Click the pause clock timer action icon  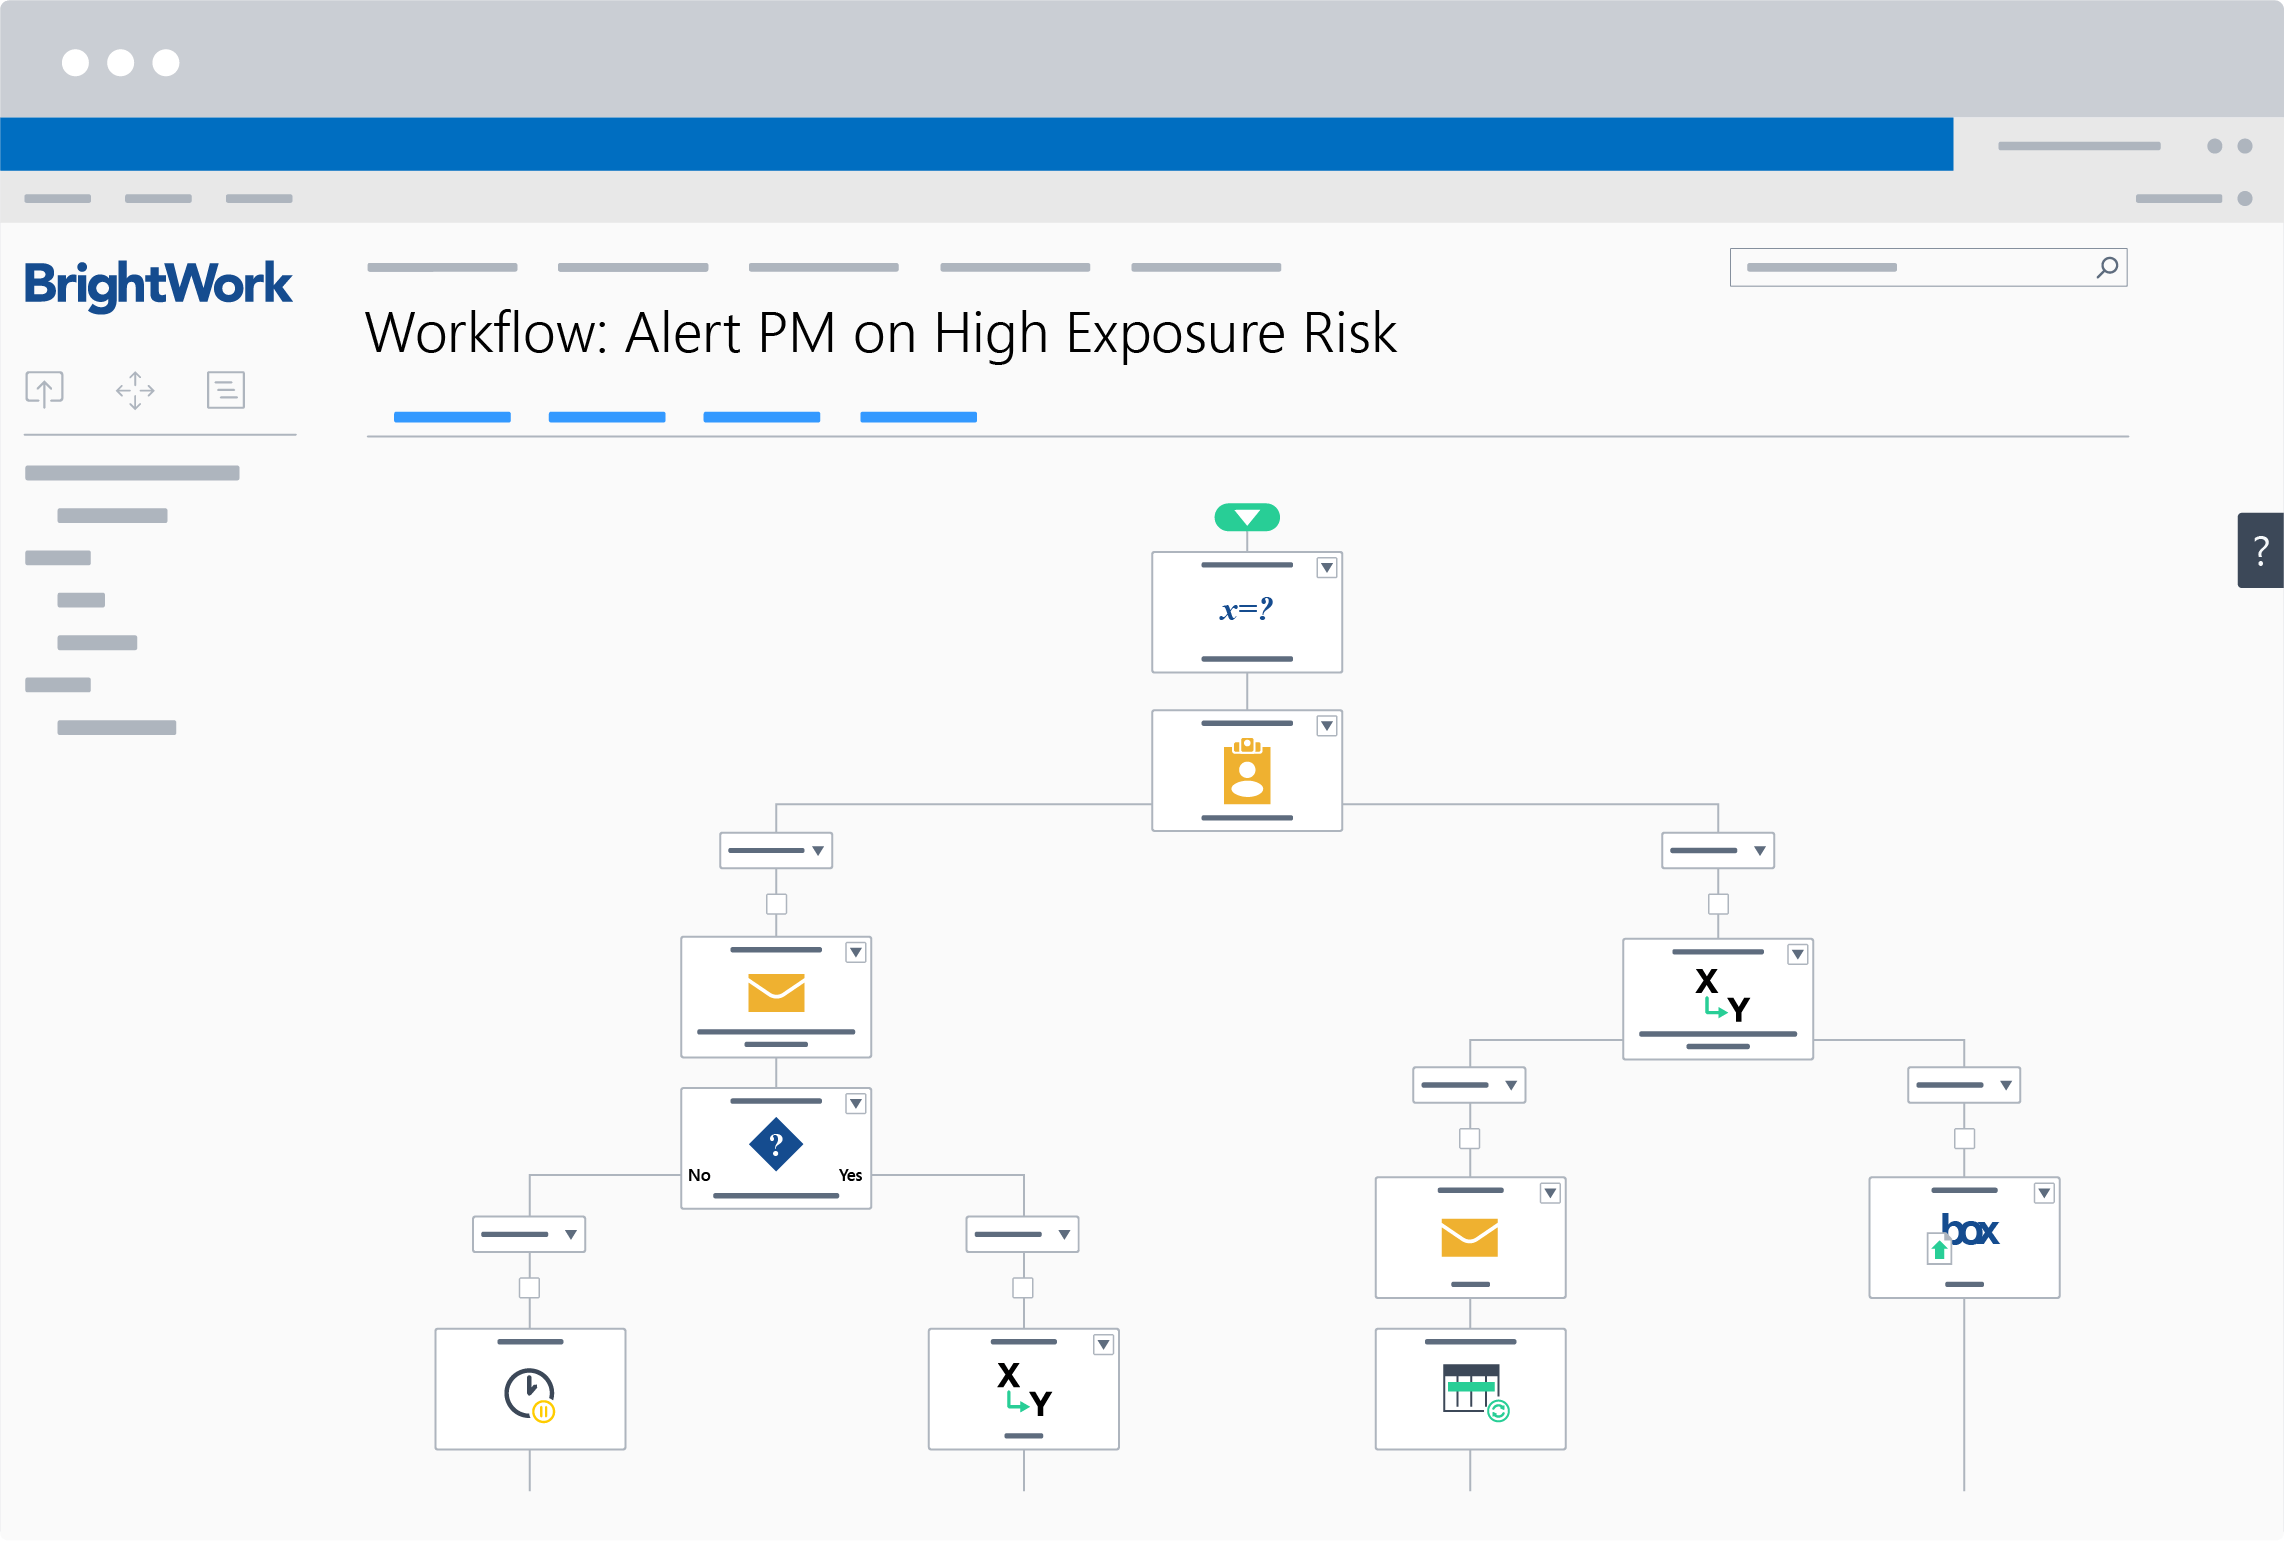pos(529,1393)
